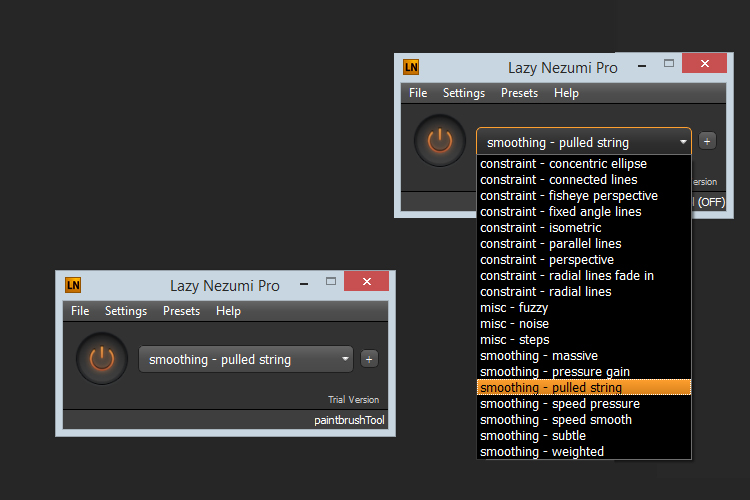The width and height of the screenshot is (750, 500).
Task: Select 'constraint - radial lines' preset
Action: [x=584, y=292]
